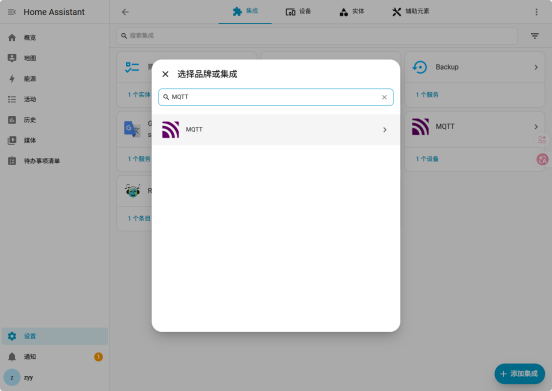The height and width of the screenshot is (391, 552).
Task: Clear the MQTT search text
Action: pyautogui.click(x=384, y=97)
